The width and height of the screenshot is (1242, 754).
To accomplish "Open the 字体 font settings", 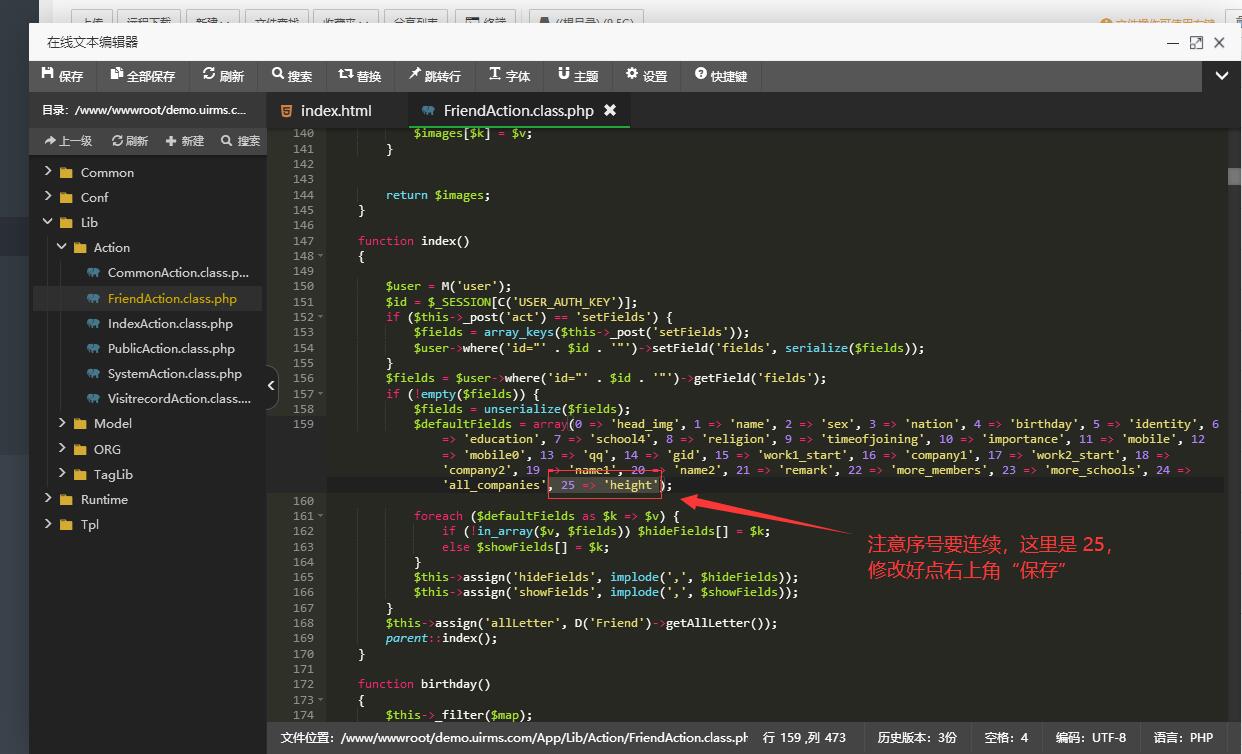I will tap(510, 76).
